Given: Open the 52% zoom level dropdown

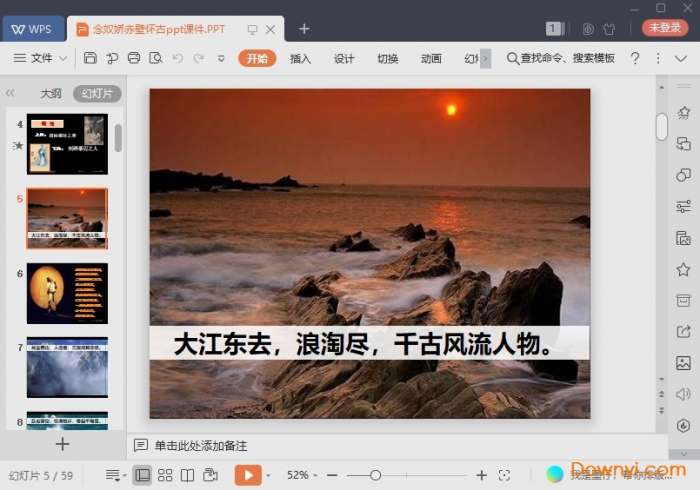Looking at the screenshot, I should point(301,475).
